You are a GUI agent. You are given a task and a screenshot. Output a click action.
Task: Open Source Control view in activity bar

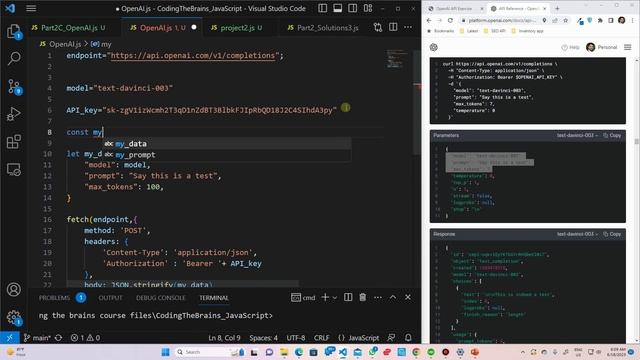coord(14,87)
